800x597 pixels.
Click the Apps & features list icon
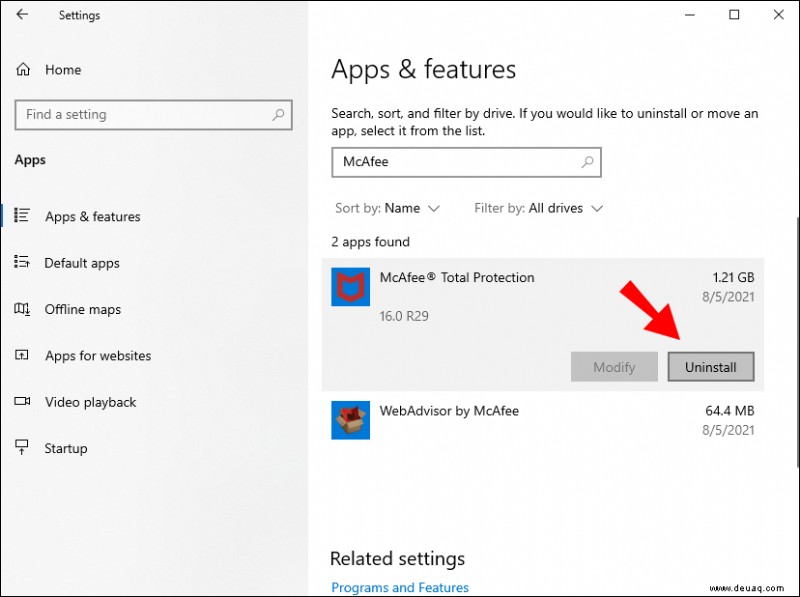(22, 215)
